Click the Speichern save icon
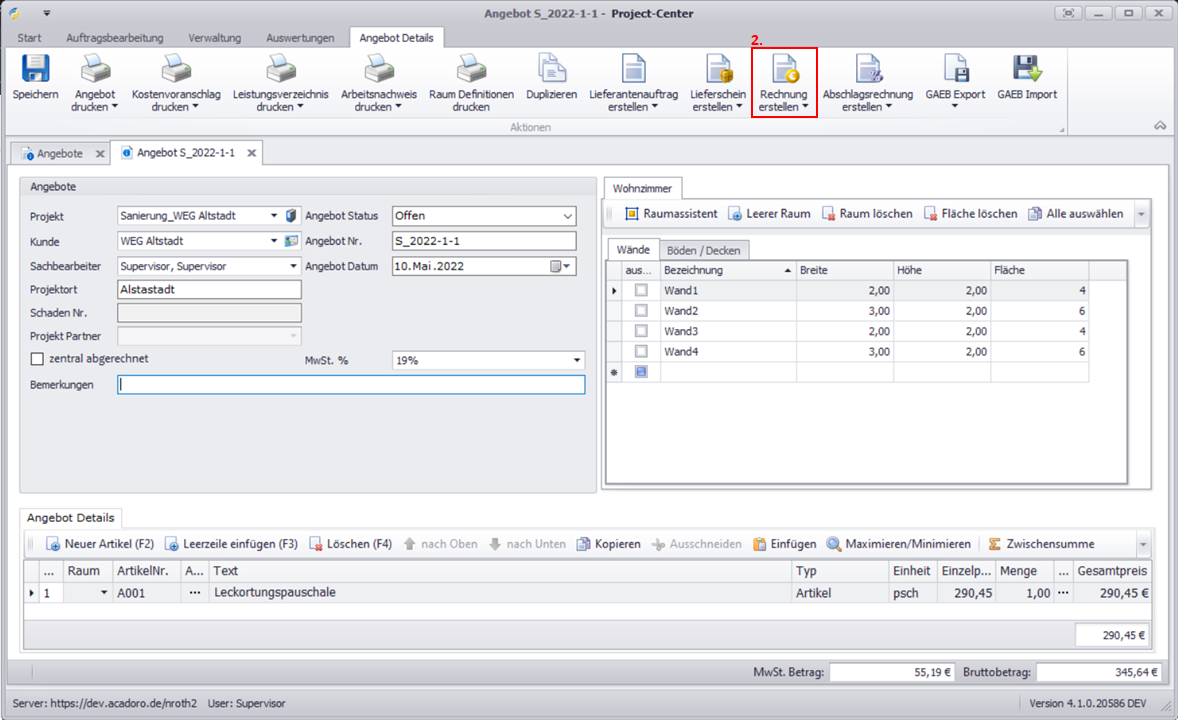The image size is (1178, 720). (35, 69)
